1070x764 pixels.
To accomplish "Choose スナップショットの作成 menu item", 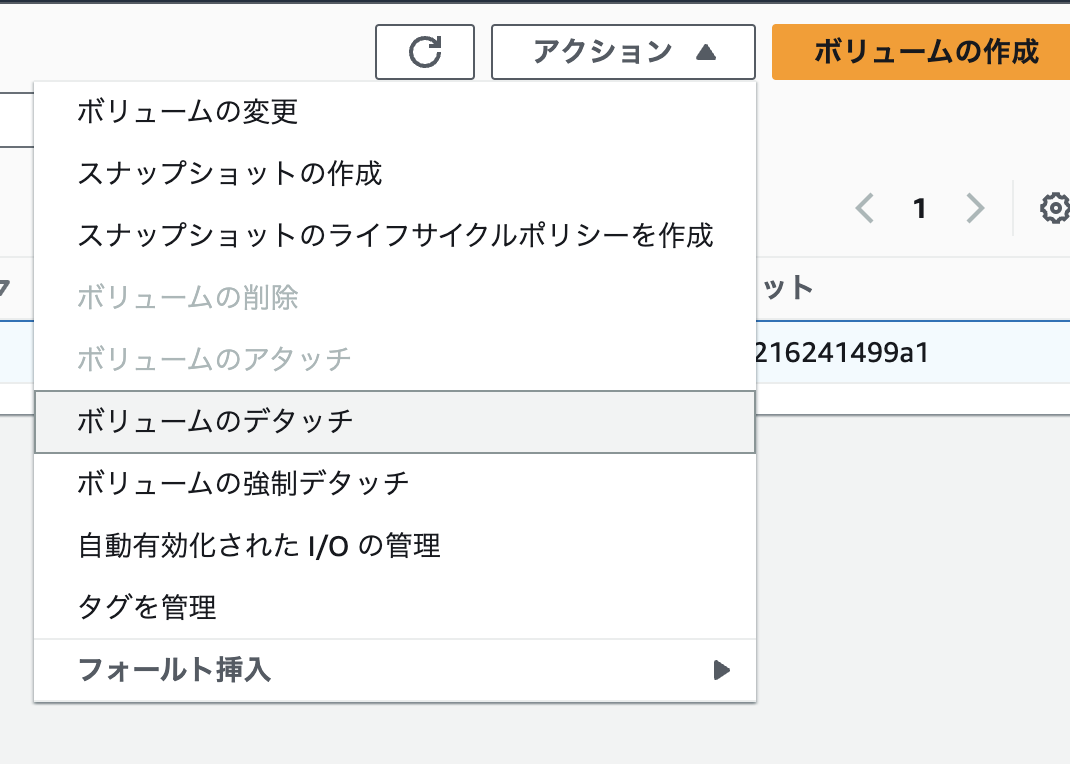I will point(230,174).
